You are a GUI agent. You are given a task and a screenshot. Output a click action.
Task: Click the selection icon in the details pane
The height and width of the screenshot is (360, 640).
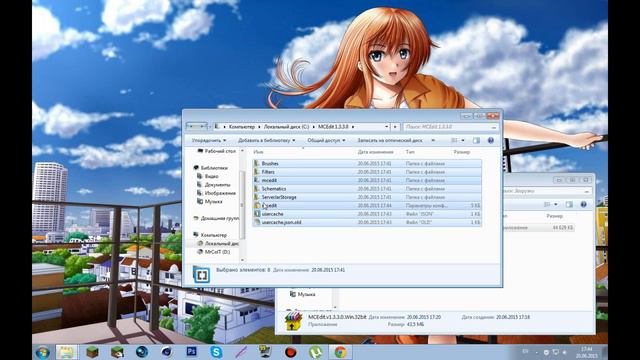tap(201, 275)
